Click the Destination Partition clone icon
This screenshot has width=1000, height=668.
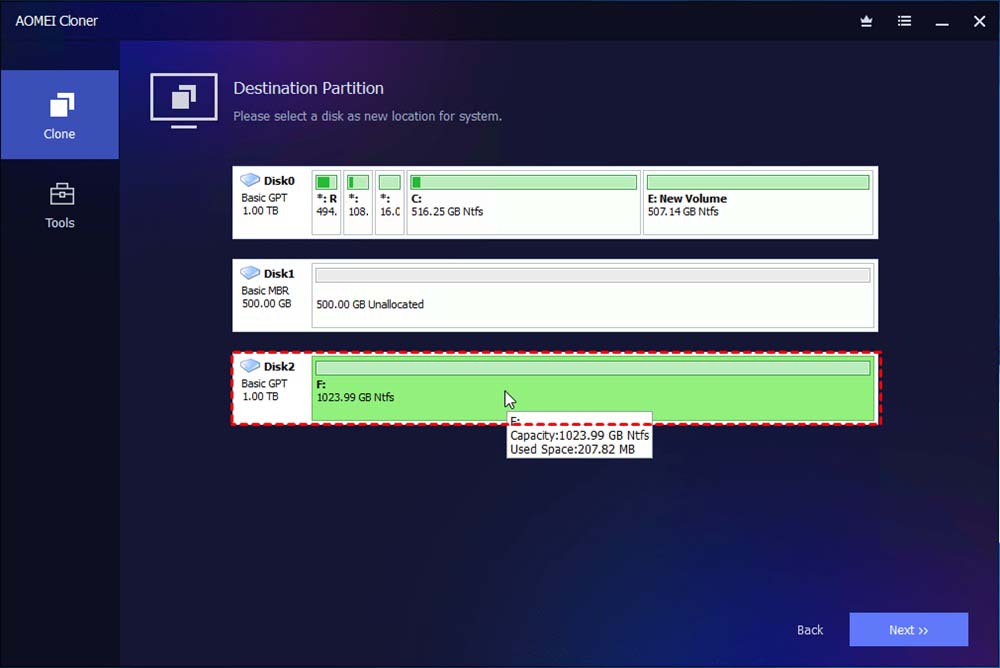pos(184,100)
